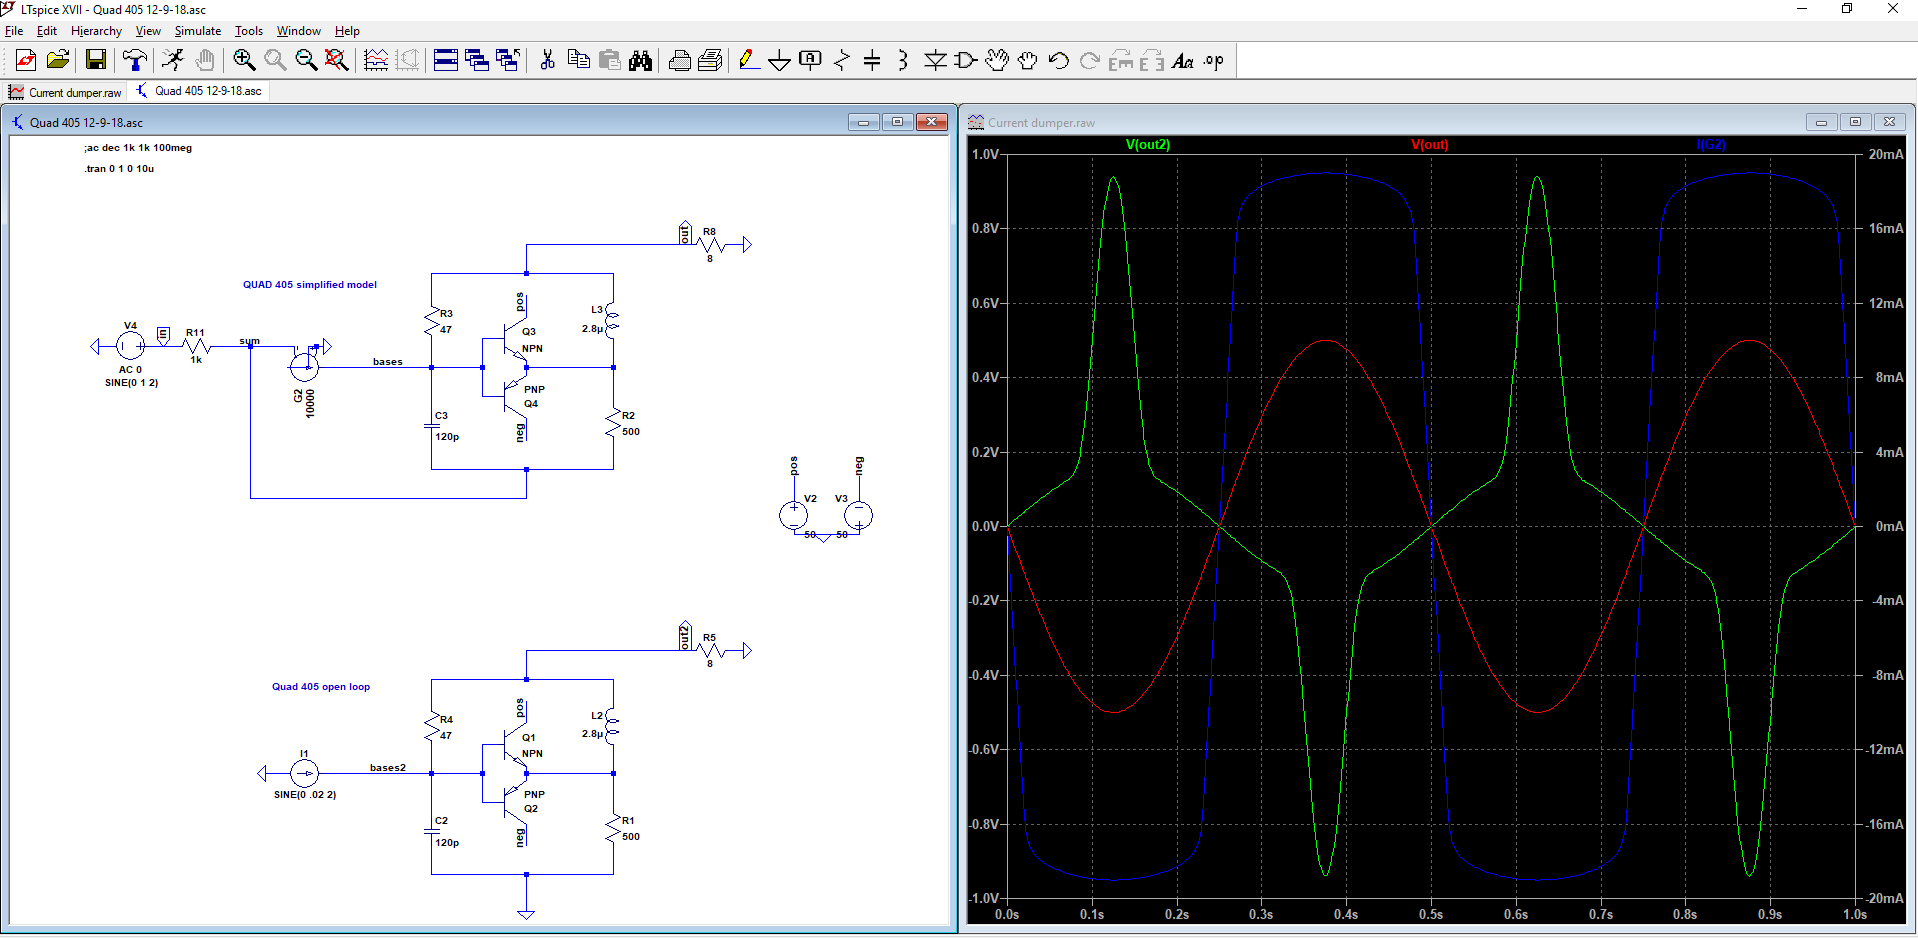
Task: Click the Zoom to Fit icon
Action: click(337, 61)
